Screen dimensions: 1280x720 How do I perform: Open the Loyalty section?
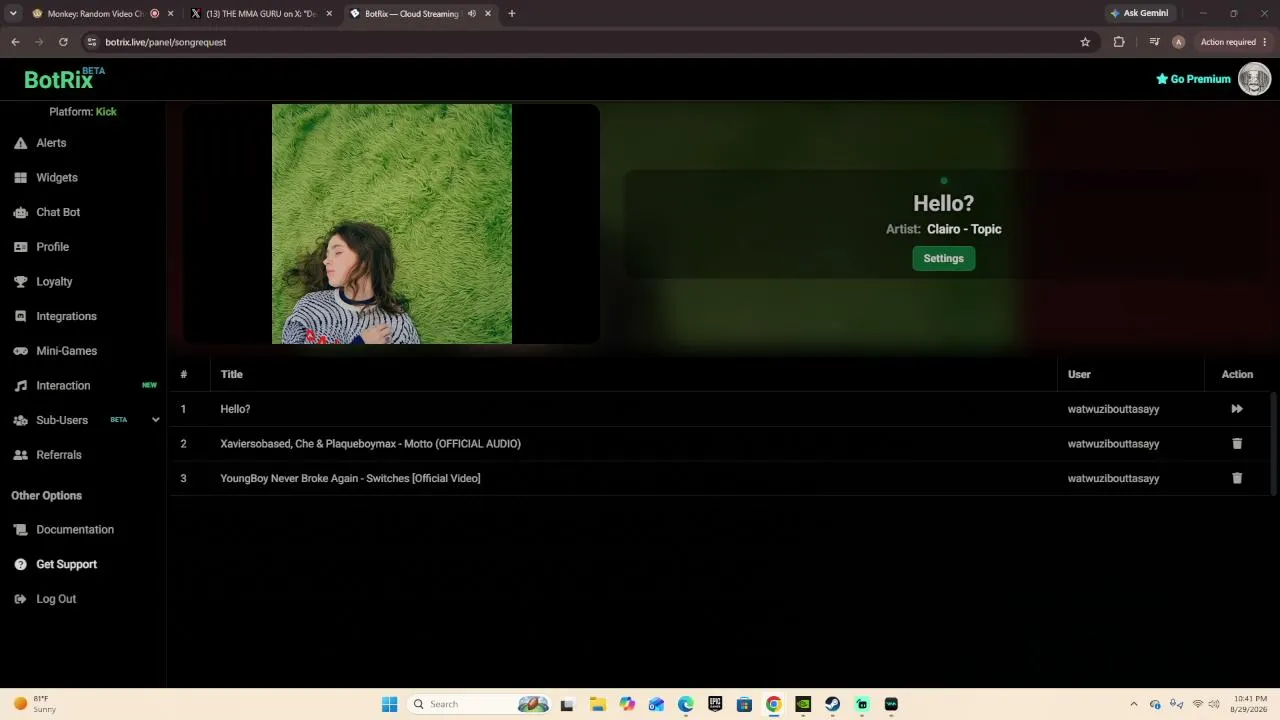click(x=54, y=282)
